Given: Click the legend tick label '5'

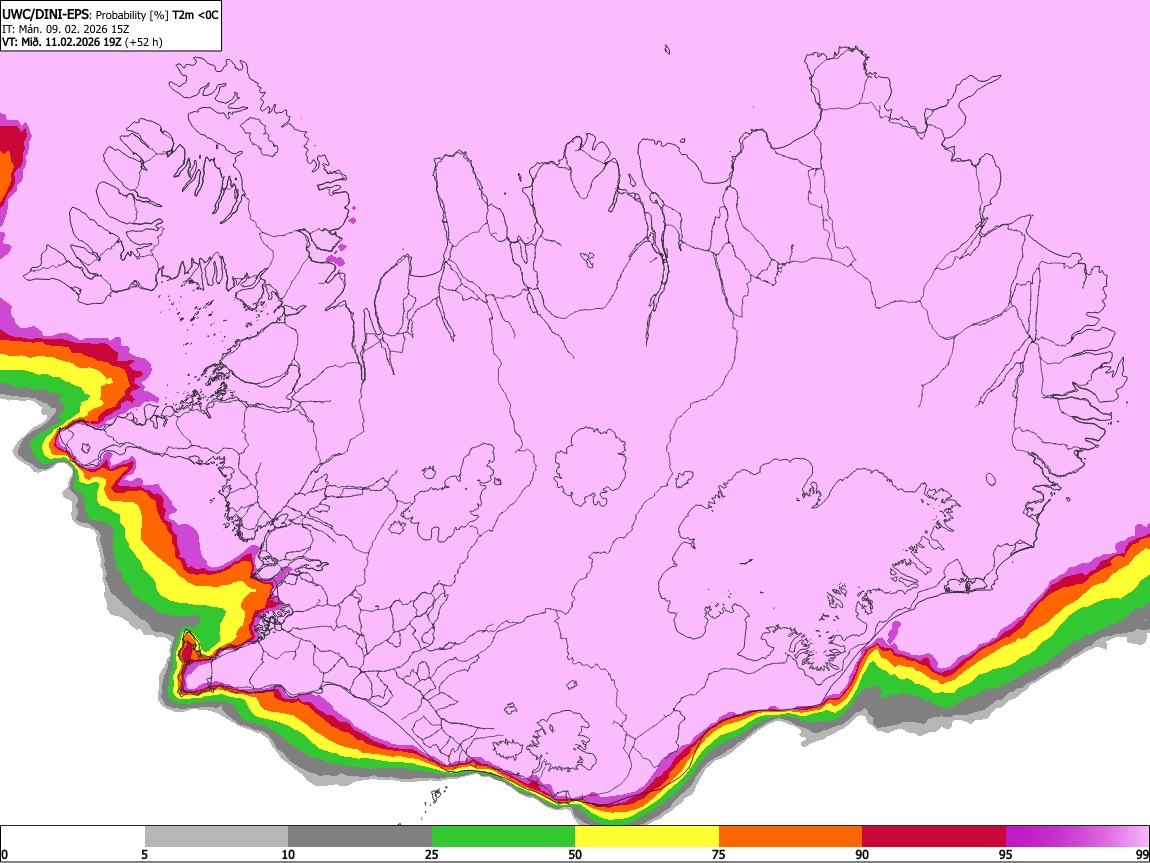Looking at the screenshot, I should [x=144, y=854].
